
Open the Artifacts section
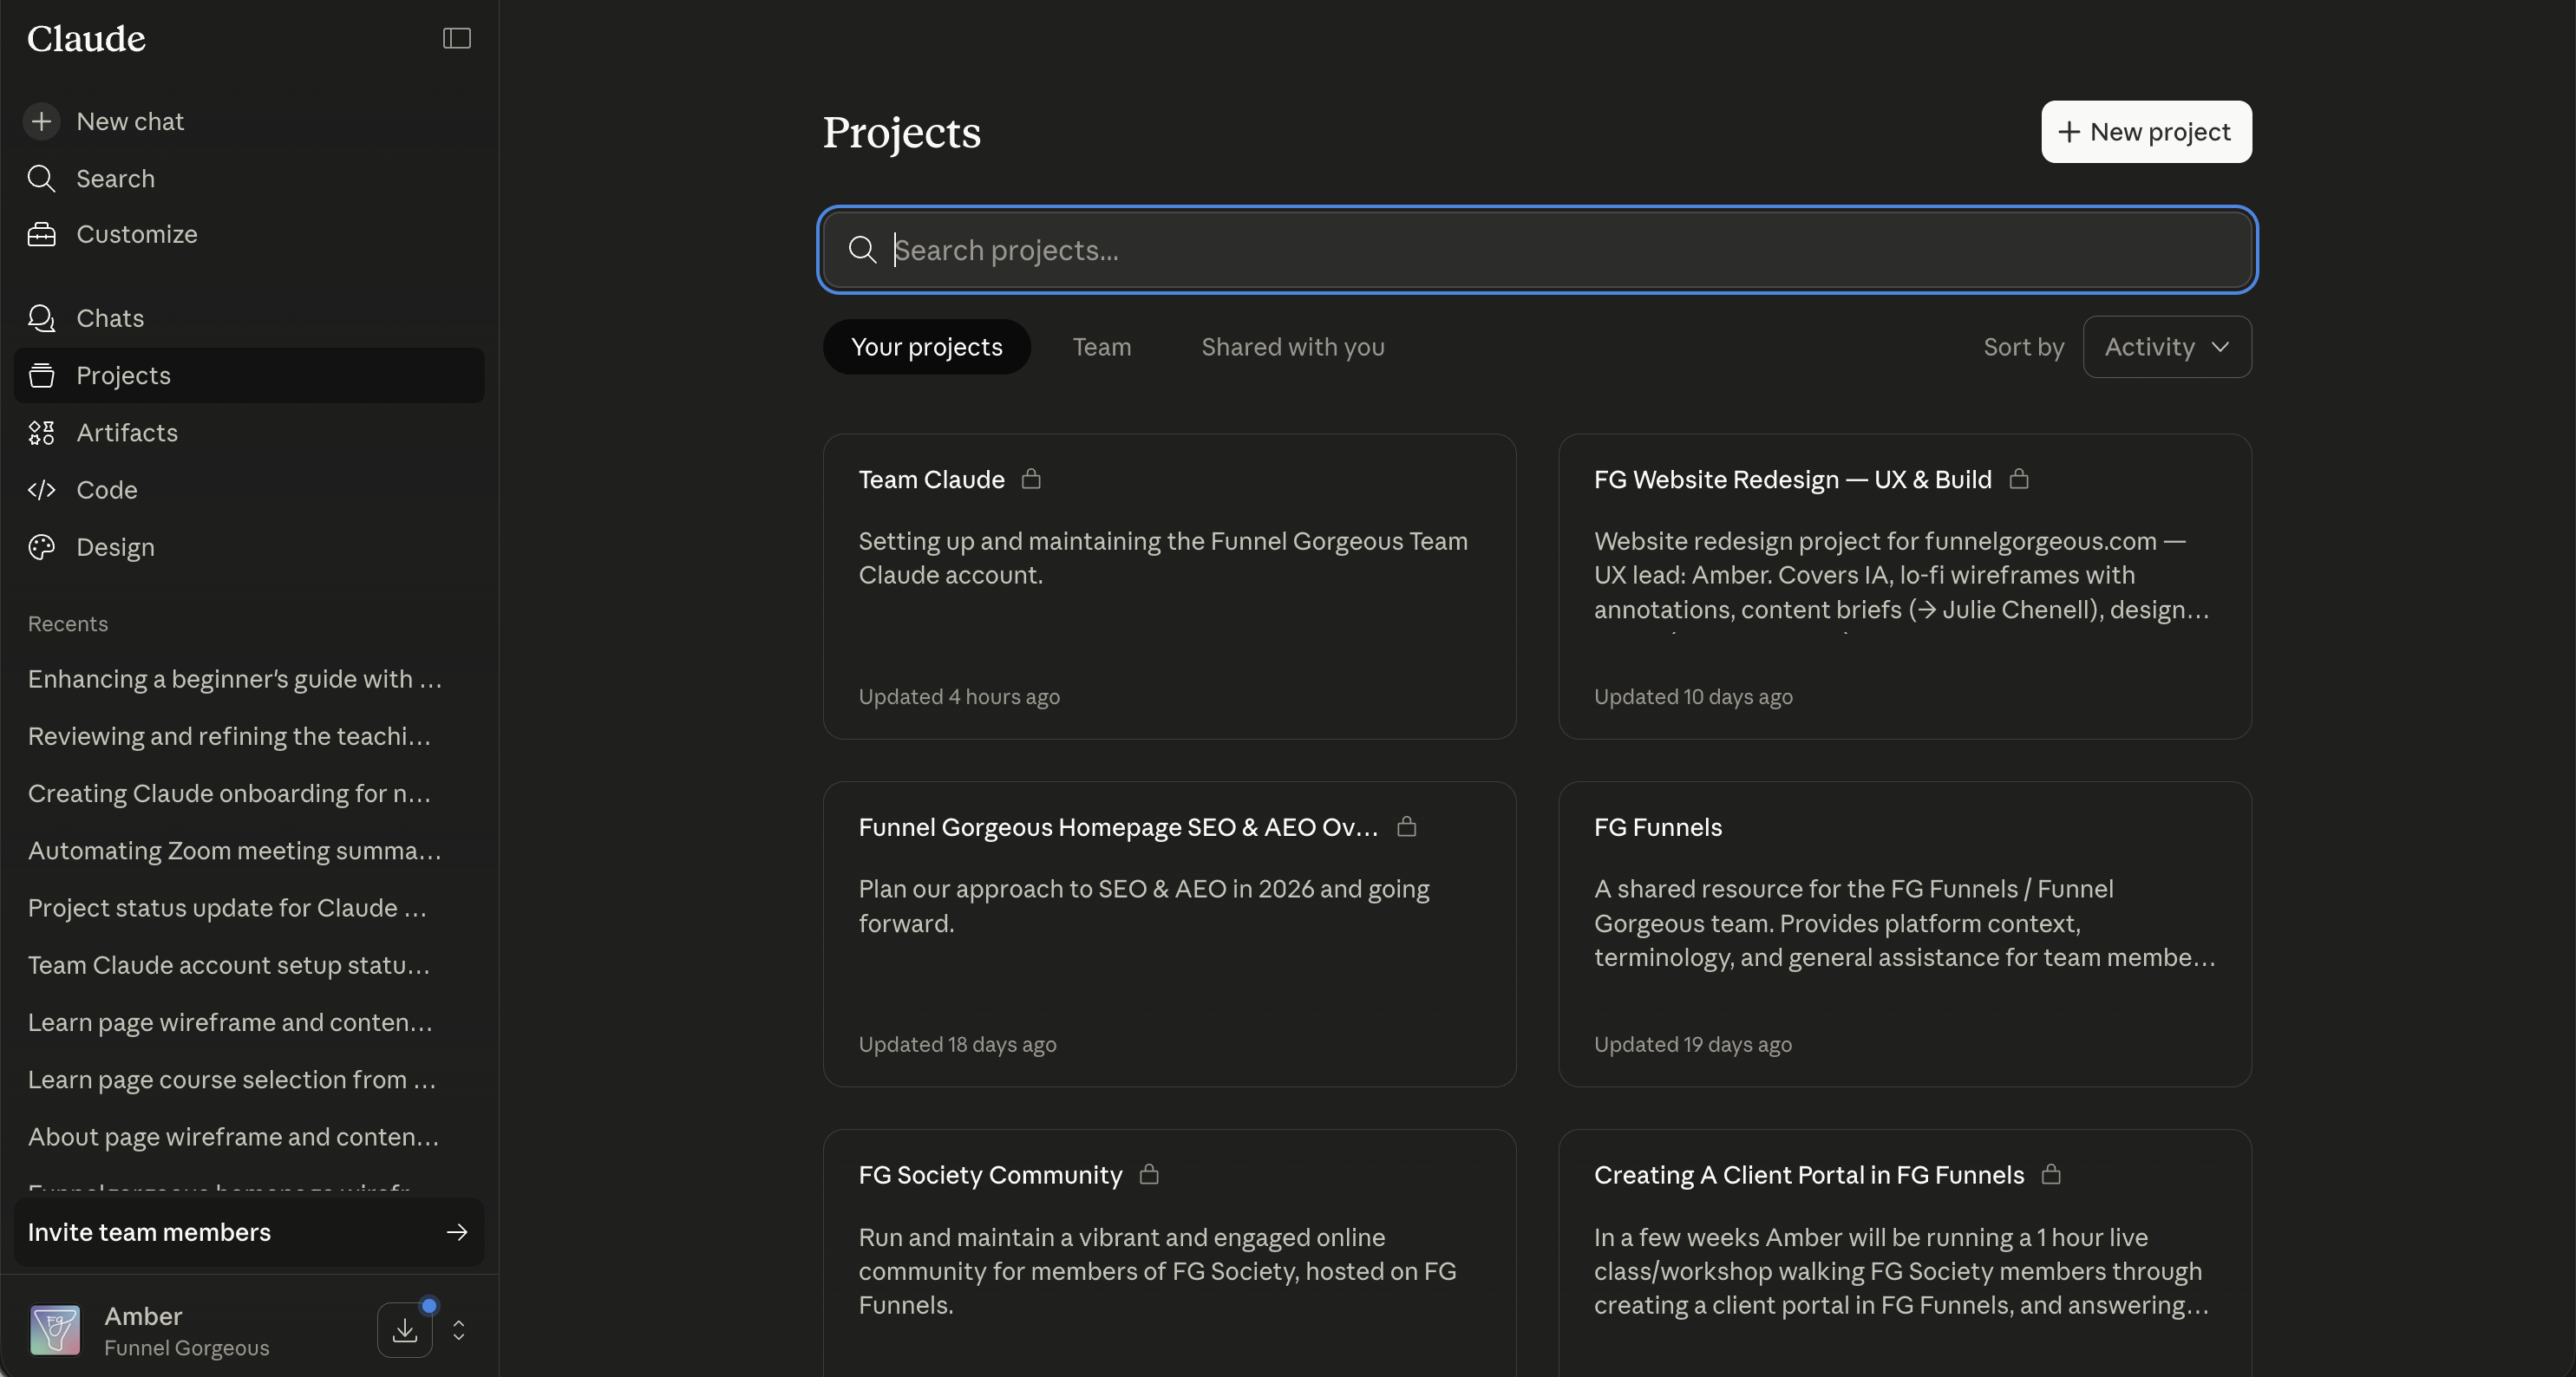pos(126,433)
